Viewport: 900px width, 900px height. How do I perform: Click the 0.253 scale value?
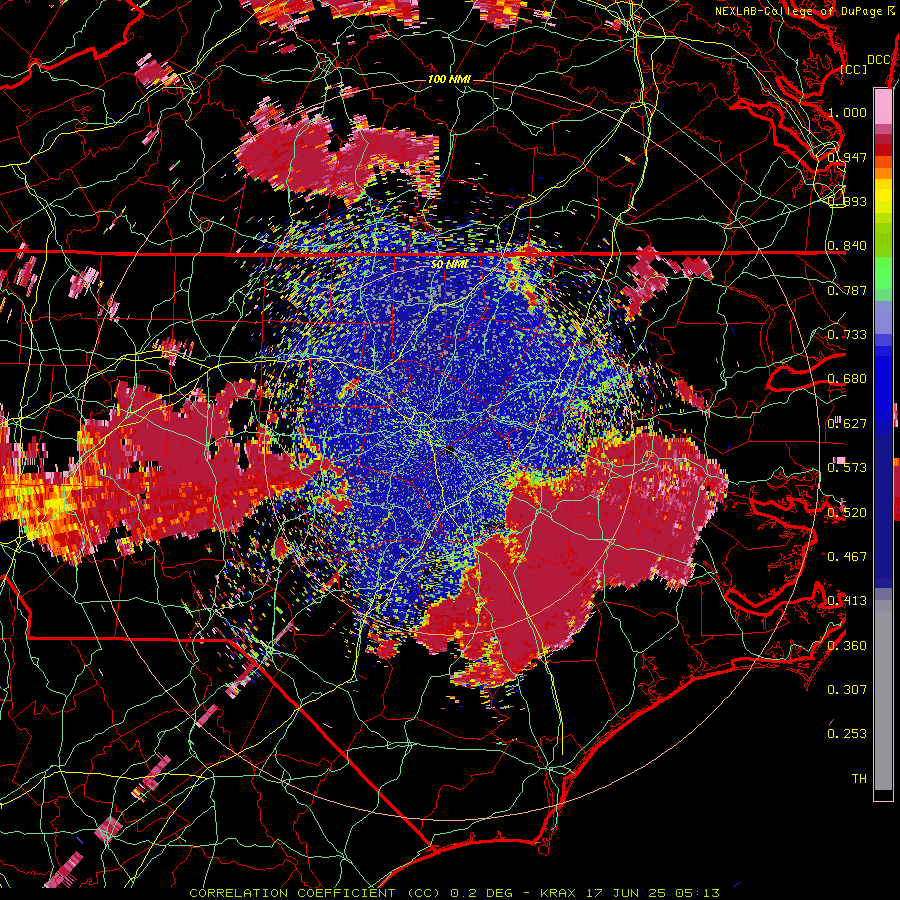[x=847, y=734]
